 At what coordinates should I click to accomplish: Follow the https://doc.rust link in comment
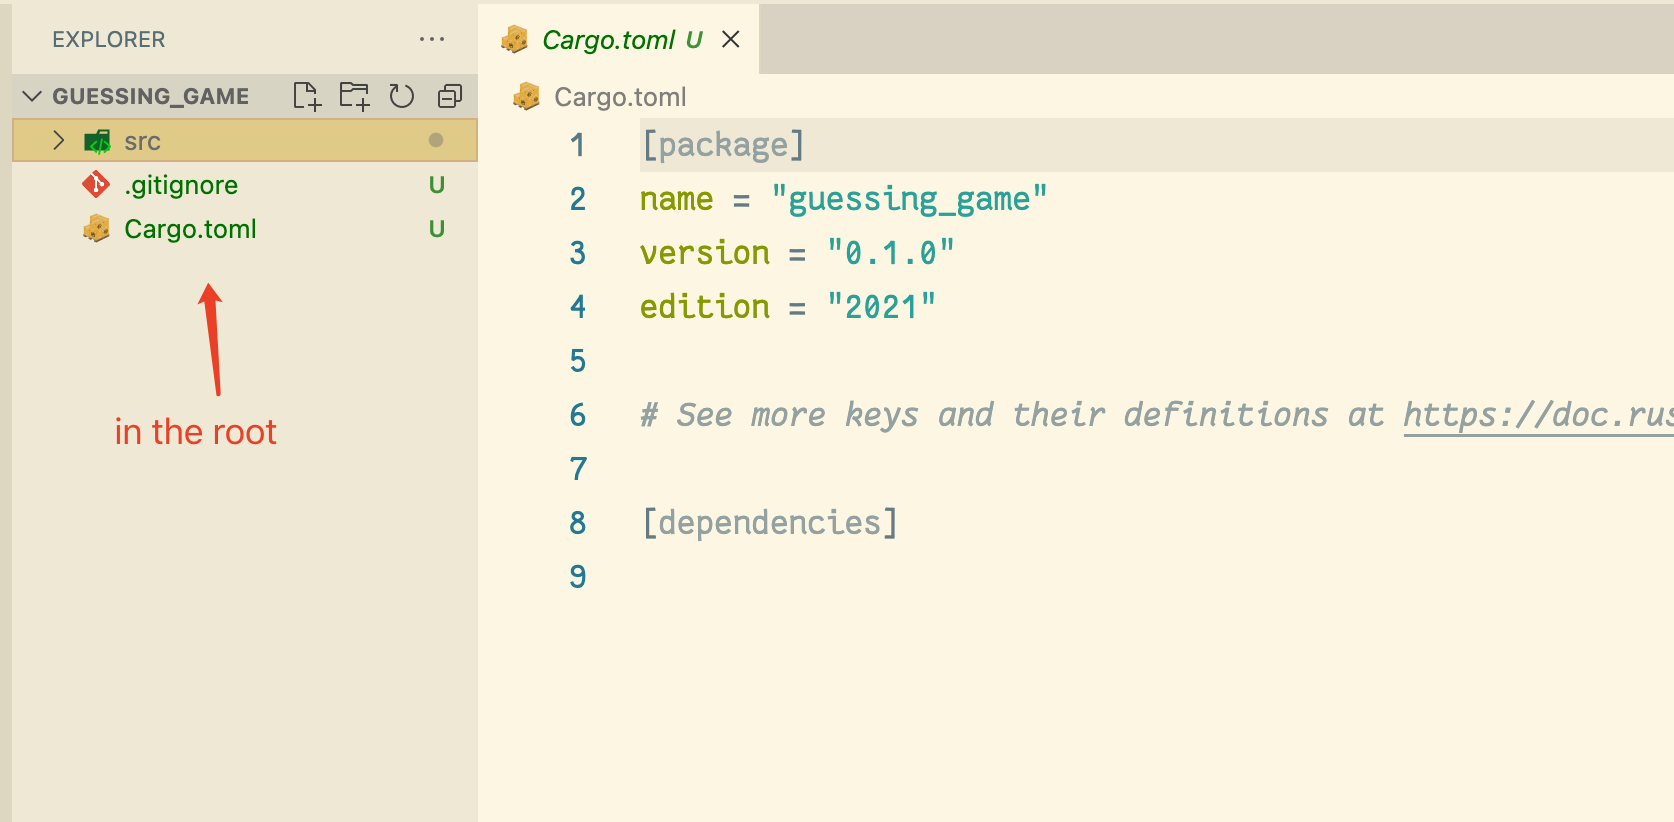(1538, 414)
